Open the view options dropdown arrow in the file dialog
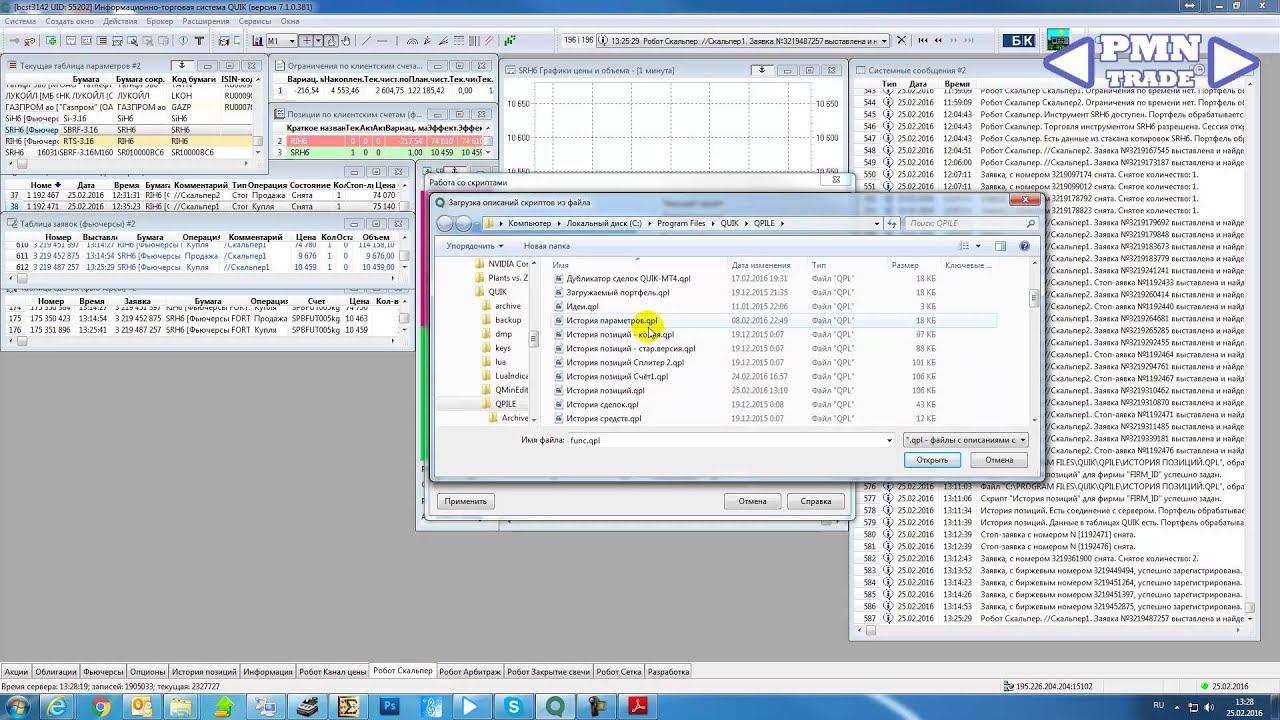This screenshot has height=720, width=1280. pyautogui.click(x=978, y=246)
